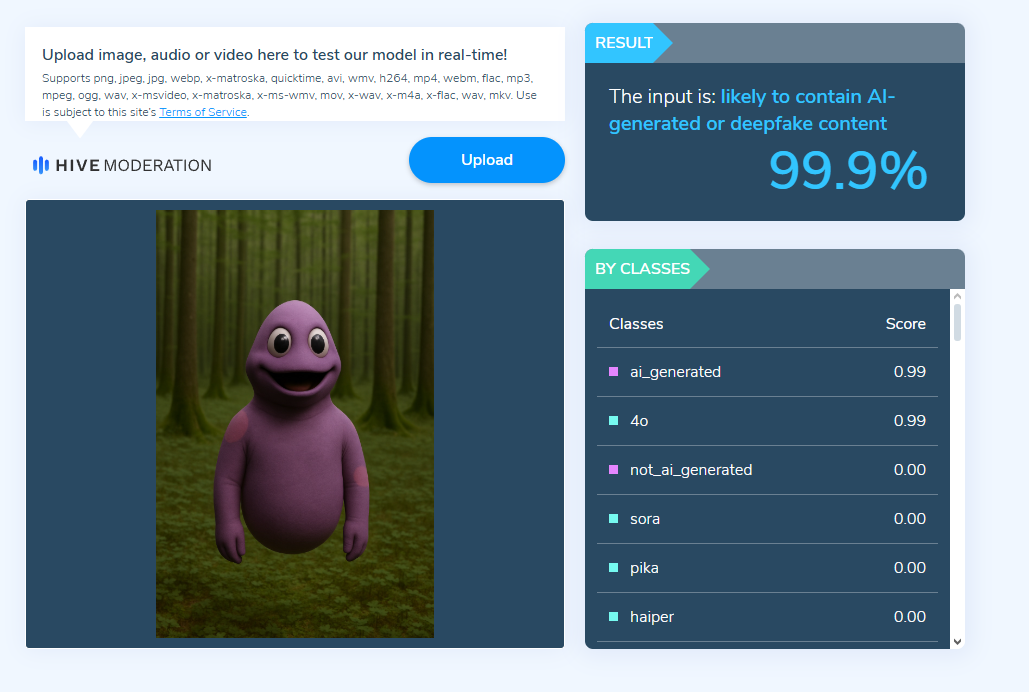Click the 0.99 score for ai_generated
The height and width of the screenshot is (692, 1029).
click(910, 372)
